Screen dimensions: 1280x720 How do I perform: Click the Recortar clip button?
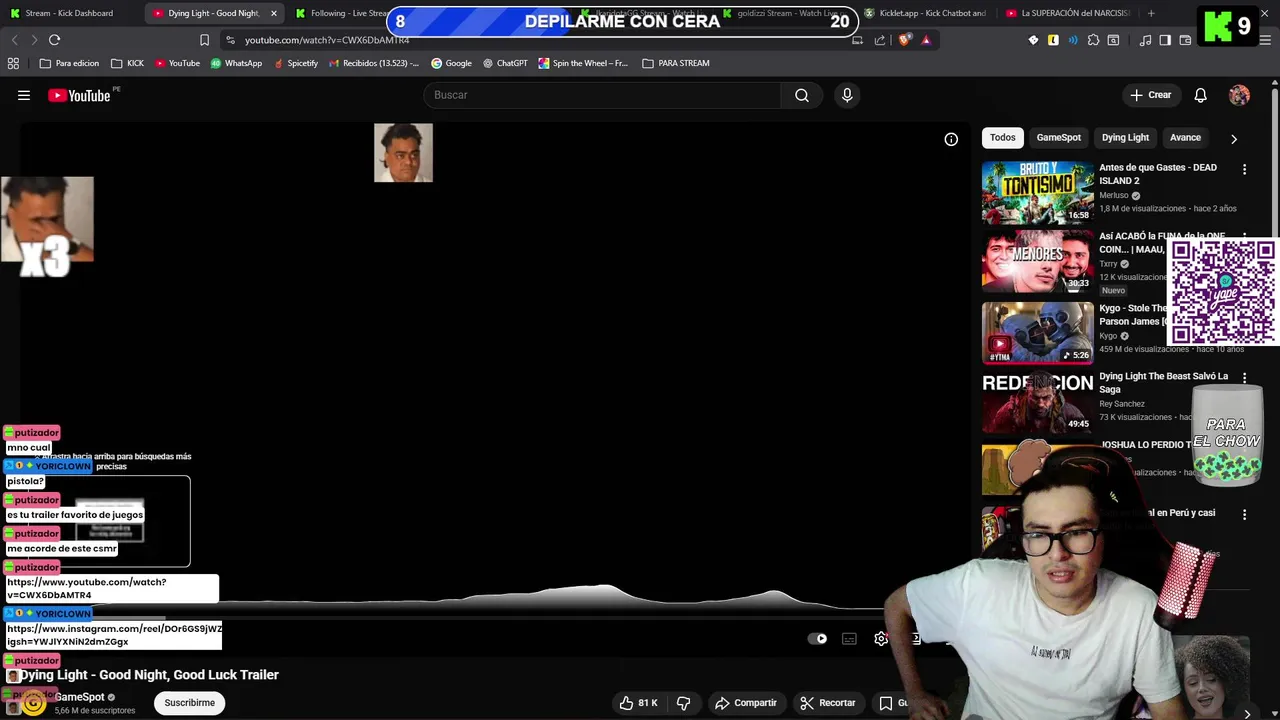click(x=827, y=703)
